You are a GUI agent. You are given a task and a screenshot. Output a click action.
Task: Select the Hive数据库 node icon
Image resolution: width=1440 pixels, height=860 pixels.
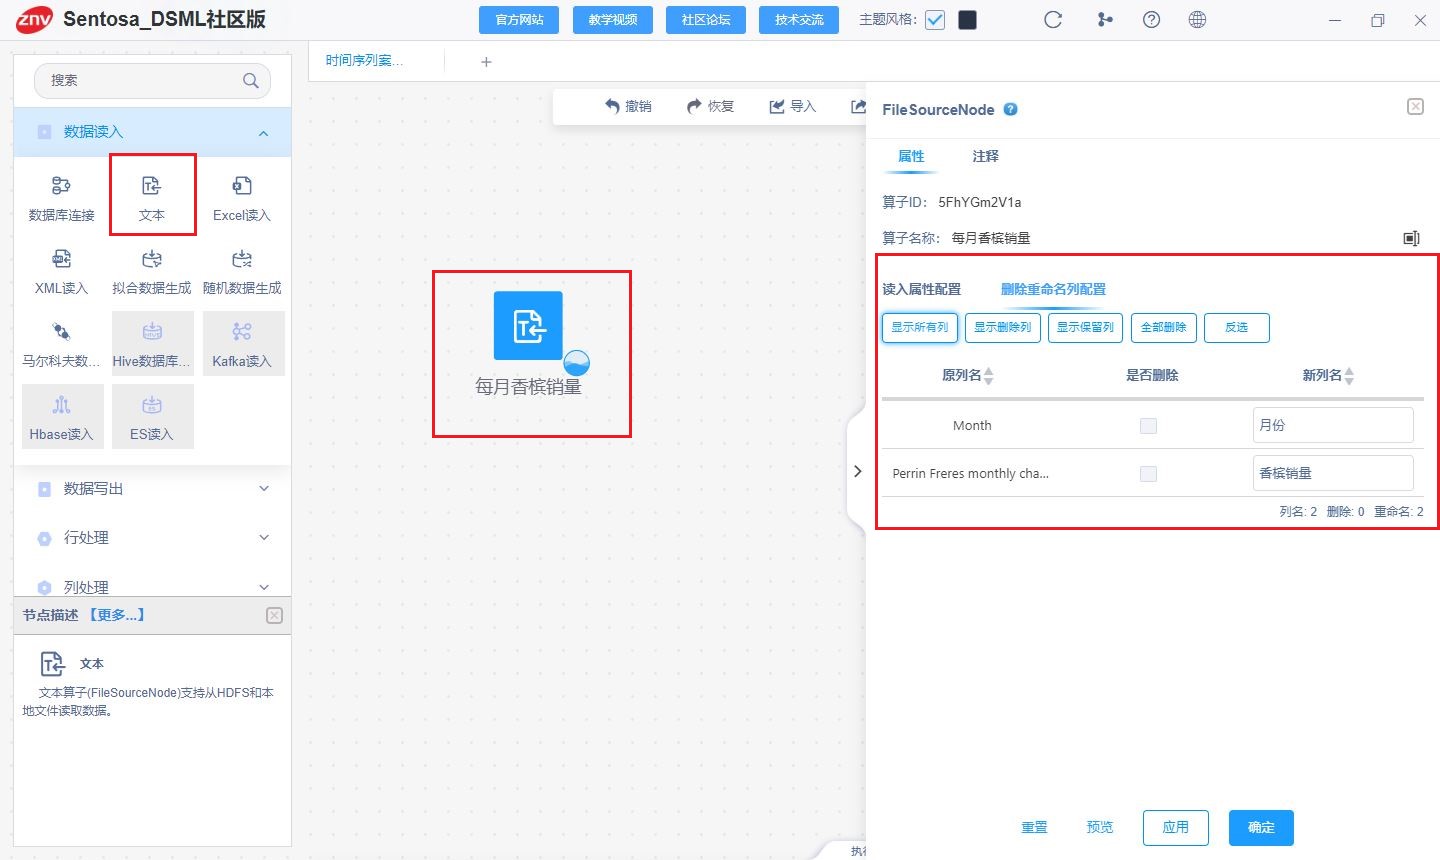pos(152,332)
